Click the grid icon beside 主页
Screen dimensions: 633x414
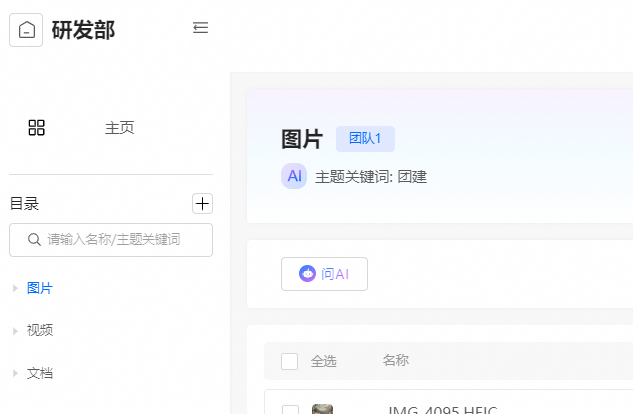pos(36,128)
